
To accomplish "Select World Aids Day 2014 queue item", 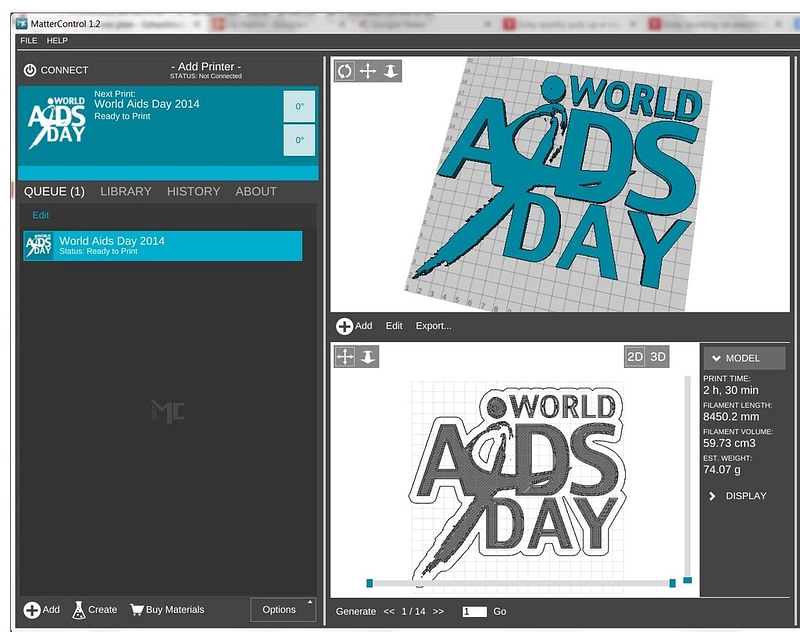I will click(x=163, y=245).
